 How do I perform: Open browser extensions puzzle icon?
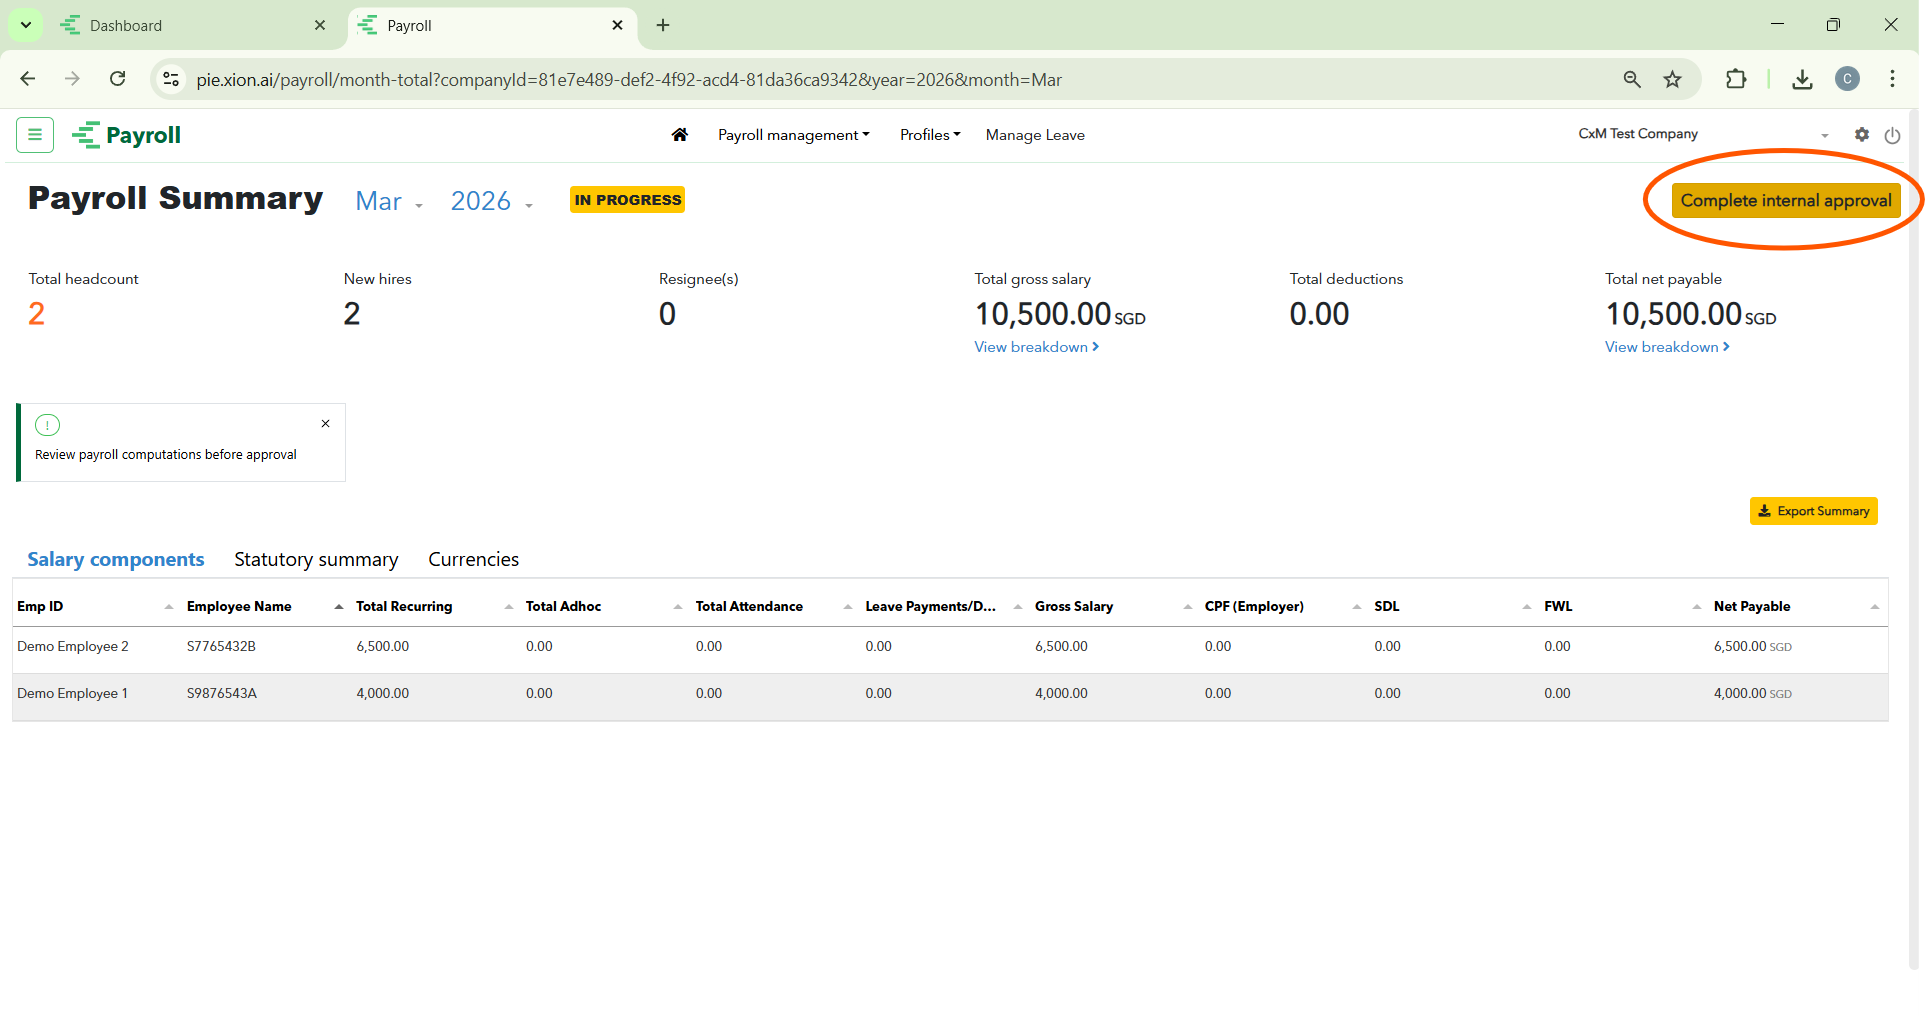(1736, 80)
